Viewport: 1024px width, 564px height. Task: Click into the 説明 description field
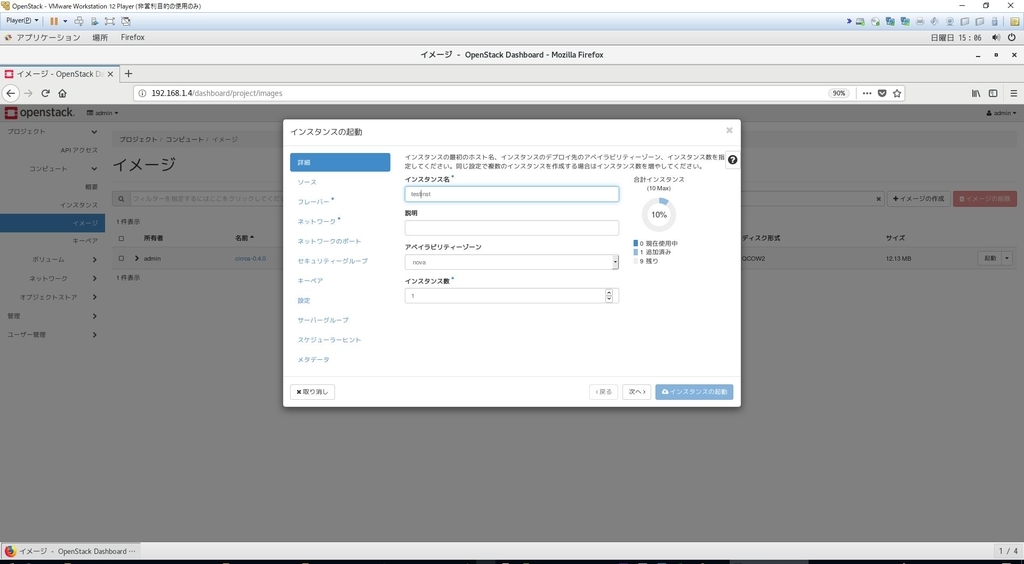click(511, 228)
